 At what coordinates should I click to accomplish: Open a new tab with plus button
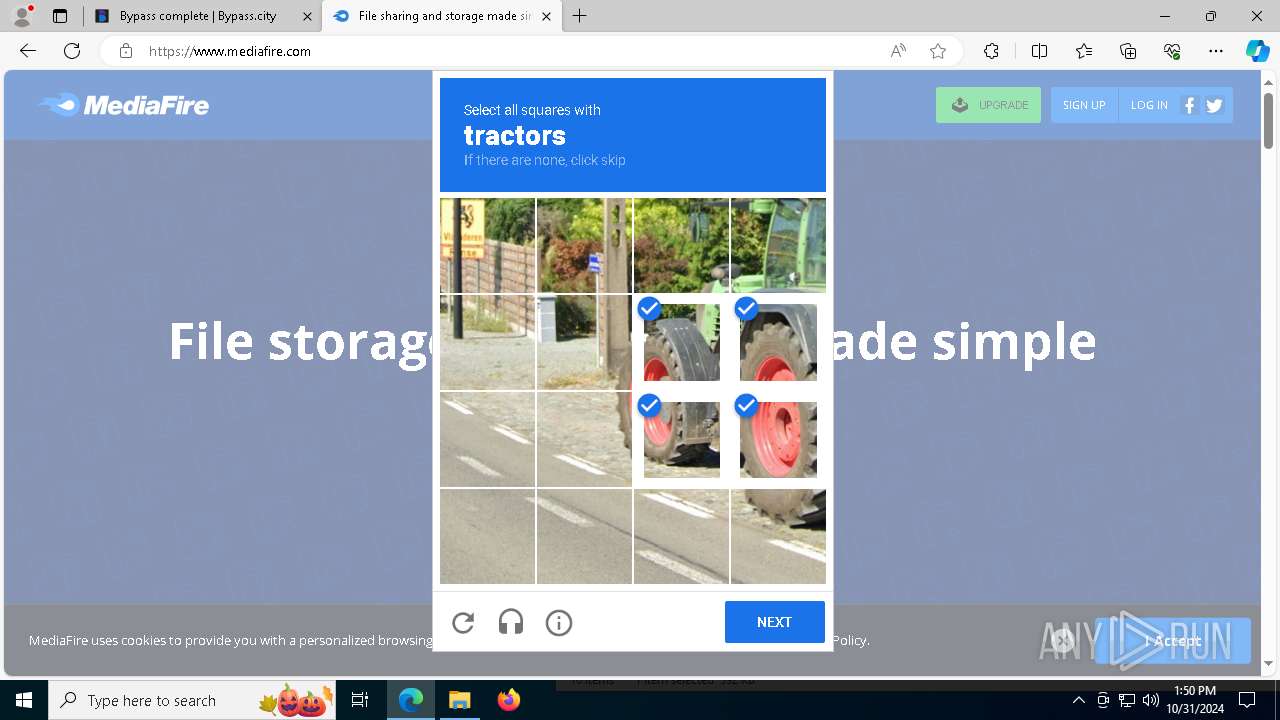[x=580, y=16]
